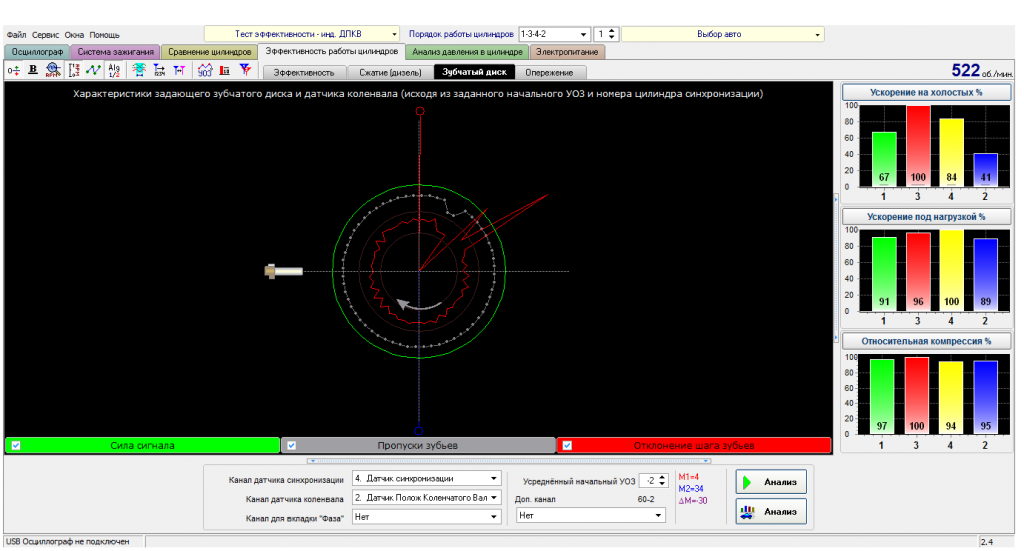
Task: Decrease the Усреднённый начальный УОЗ value
Action: point(662,484)
